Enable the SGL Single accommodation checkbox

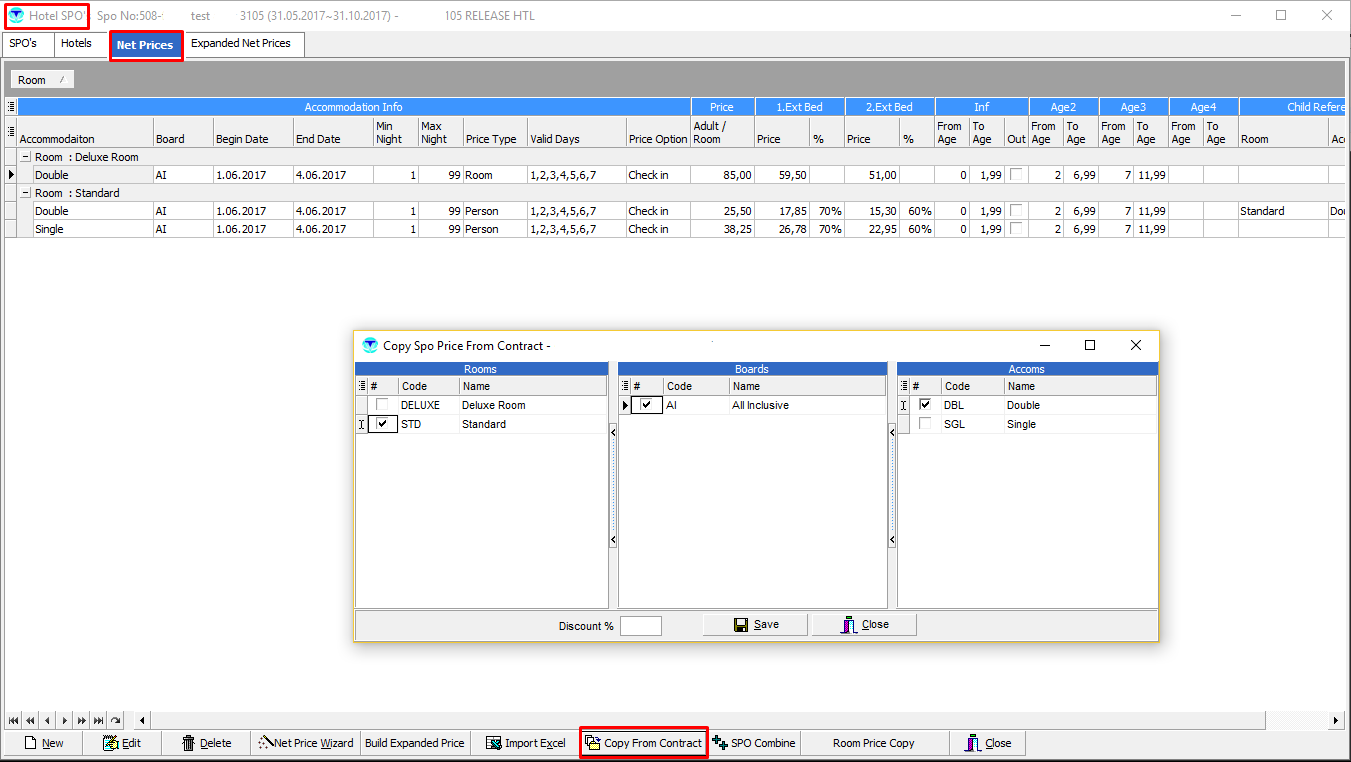tap(925, 424)
